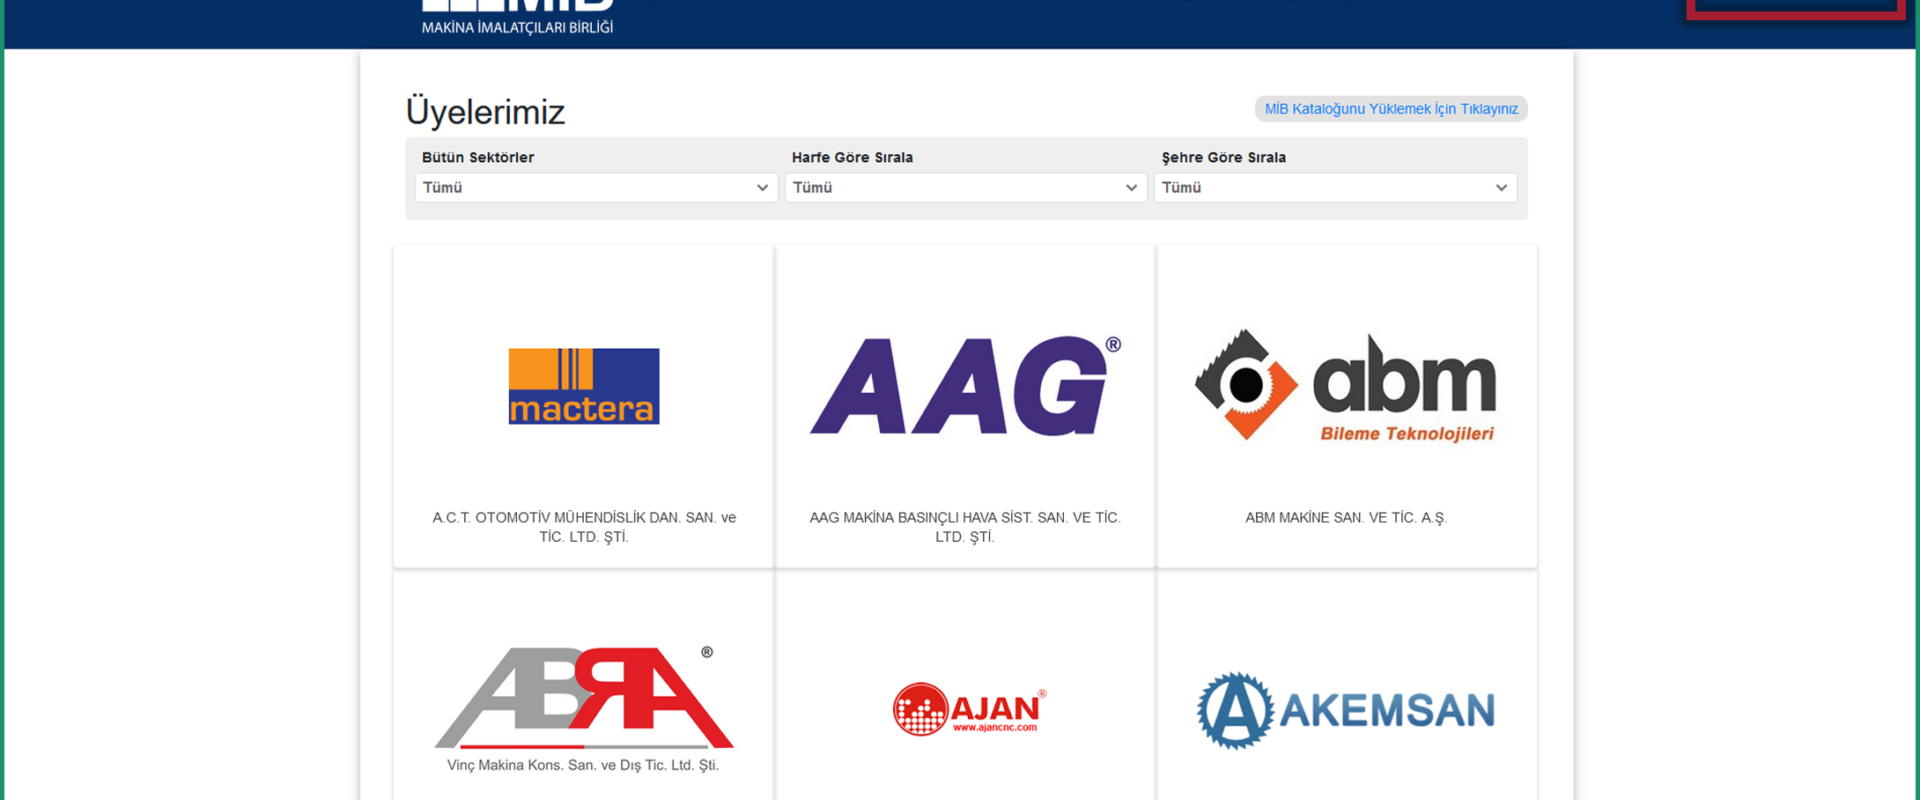Screen dimensions: 1920x800
Task: Open A.C.T. OTOMOTİV MÜHENDİSLİK member name
Action: pyautogui.click(x=584, y=527)
